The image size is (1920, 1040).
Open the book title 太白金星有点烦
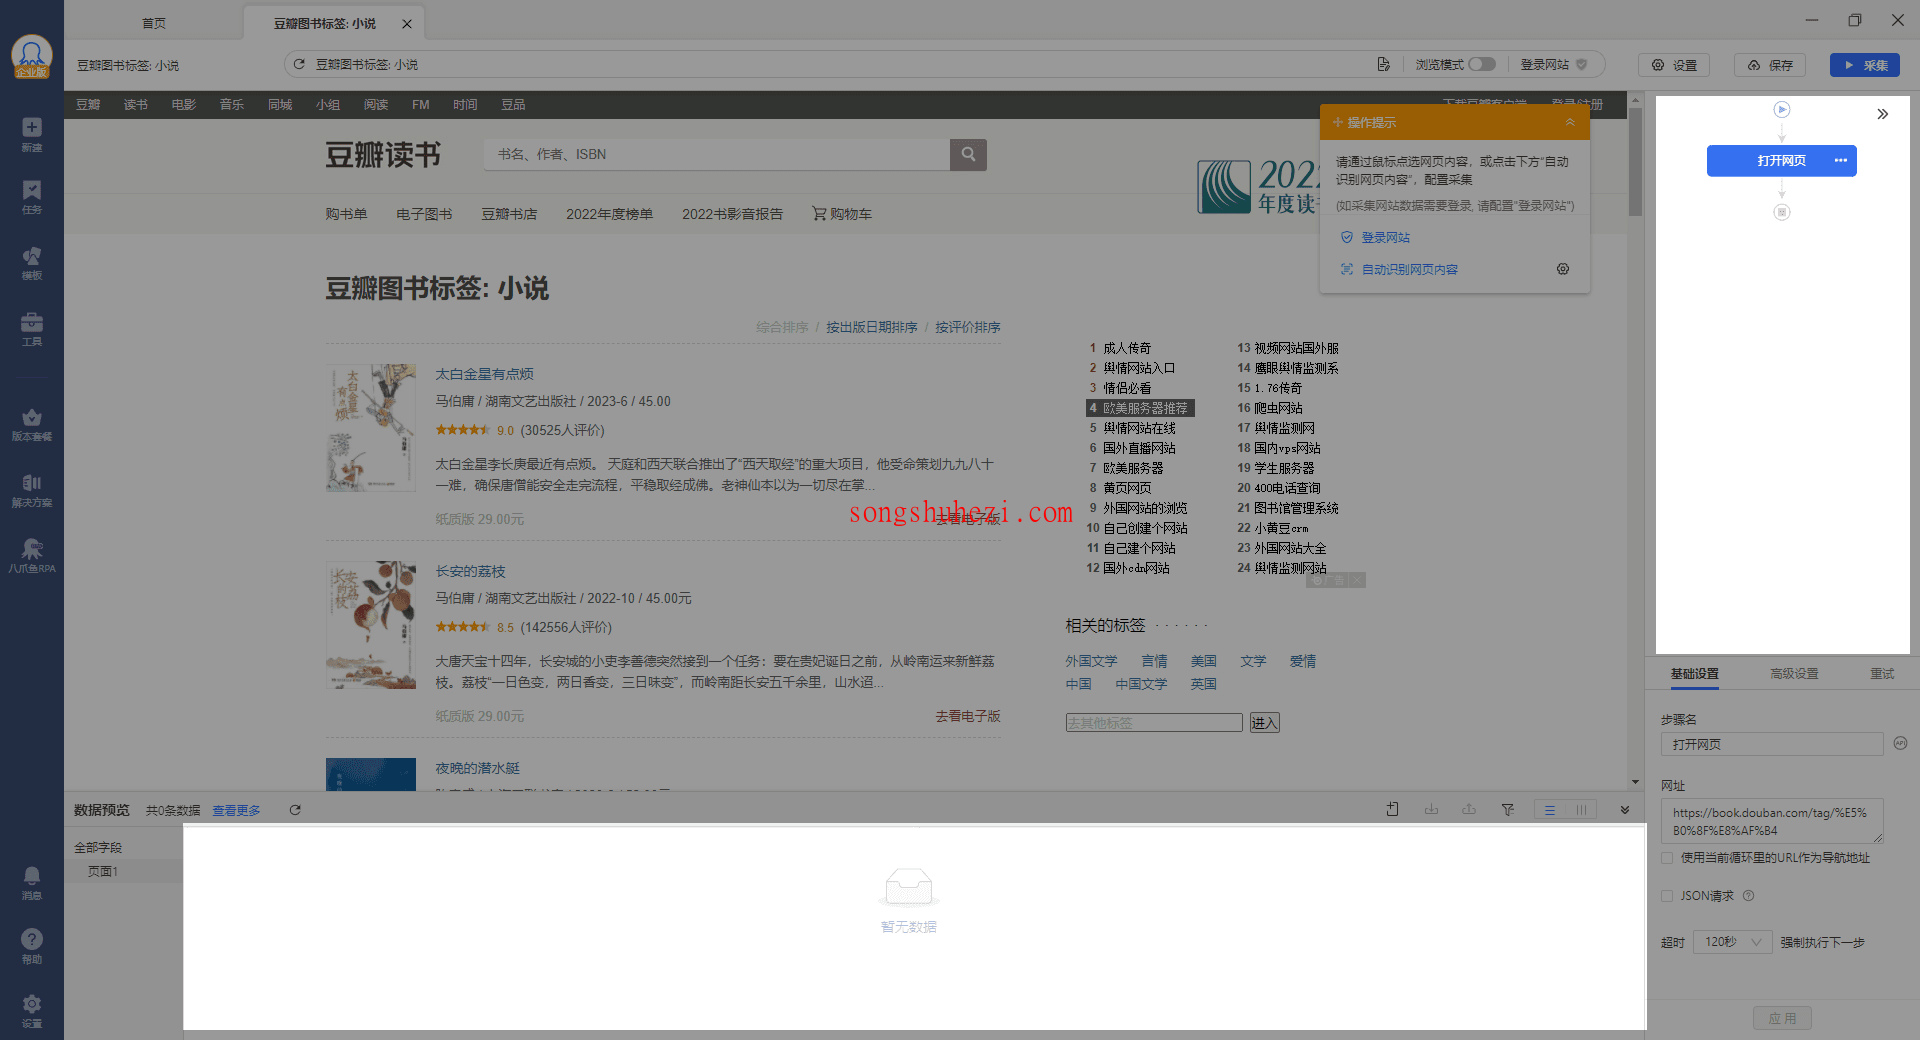[484, 374]
